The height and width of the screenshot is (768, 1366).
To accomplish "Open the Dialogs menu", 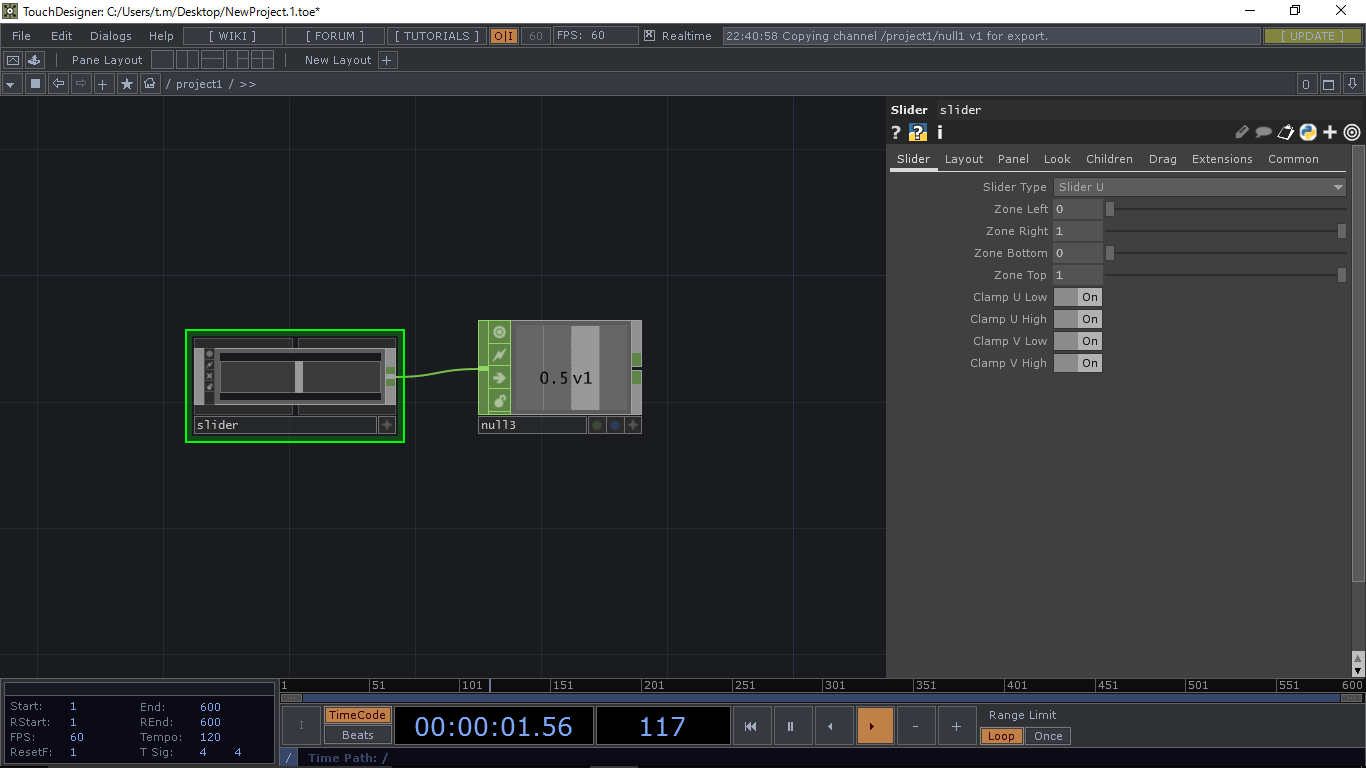I will (x=110, y=35).
